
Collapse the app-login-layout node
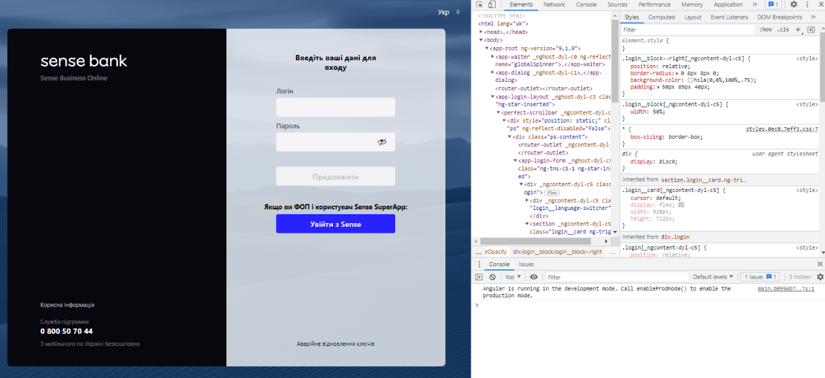coord(492,96)
